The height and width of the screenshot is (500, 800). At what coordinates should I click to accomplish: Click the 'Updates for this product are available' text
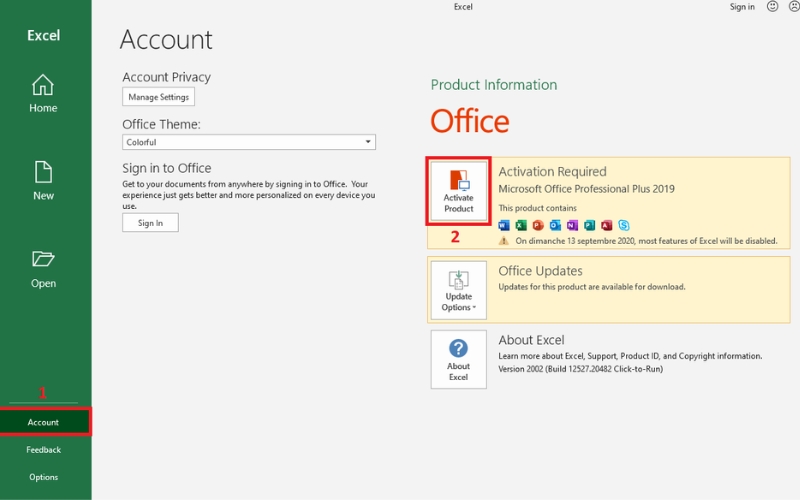coord(592,287)
